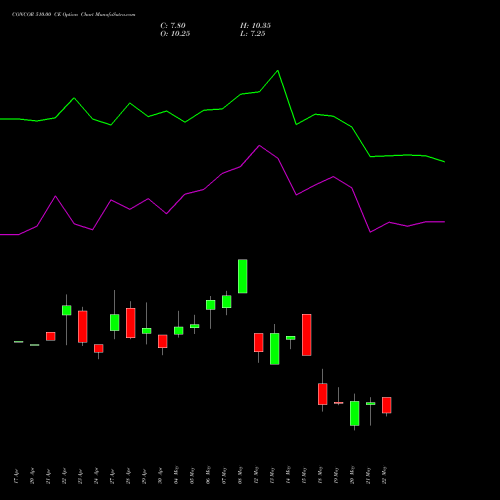Image resolution: width=500 pixels, height=500 pixels.
Task: Select the large red candle for 15 May
Action: tap(307, 335)
